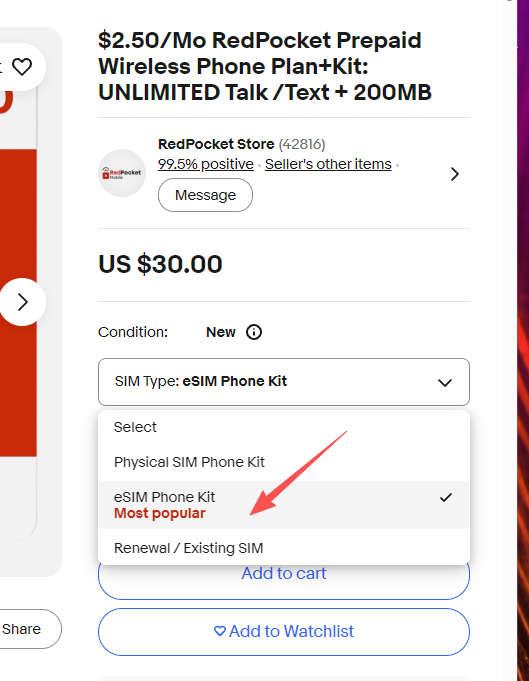Choose the Select placeholder option
Screen dimensions: 529x681
pyautogui.click(x=284, y=427)
